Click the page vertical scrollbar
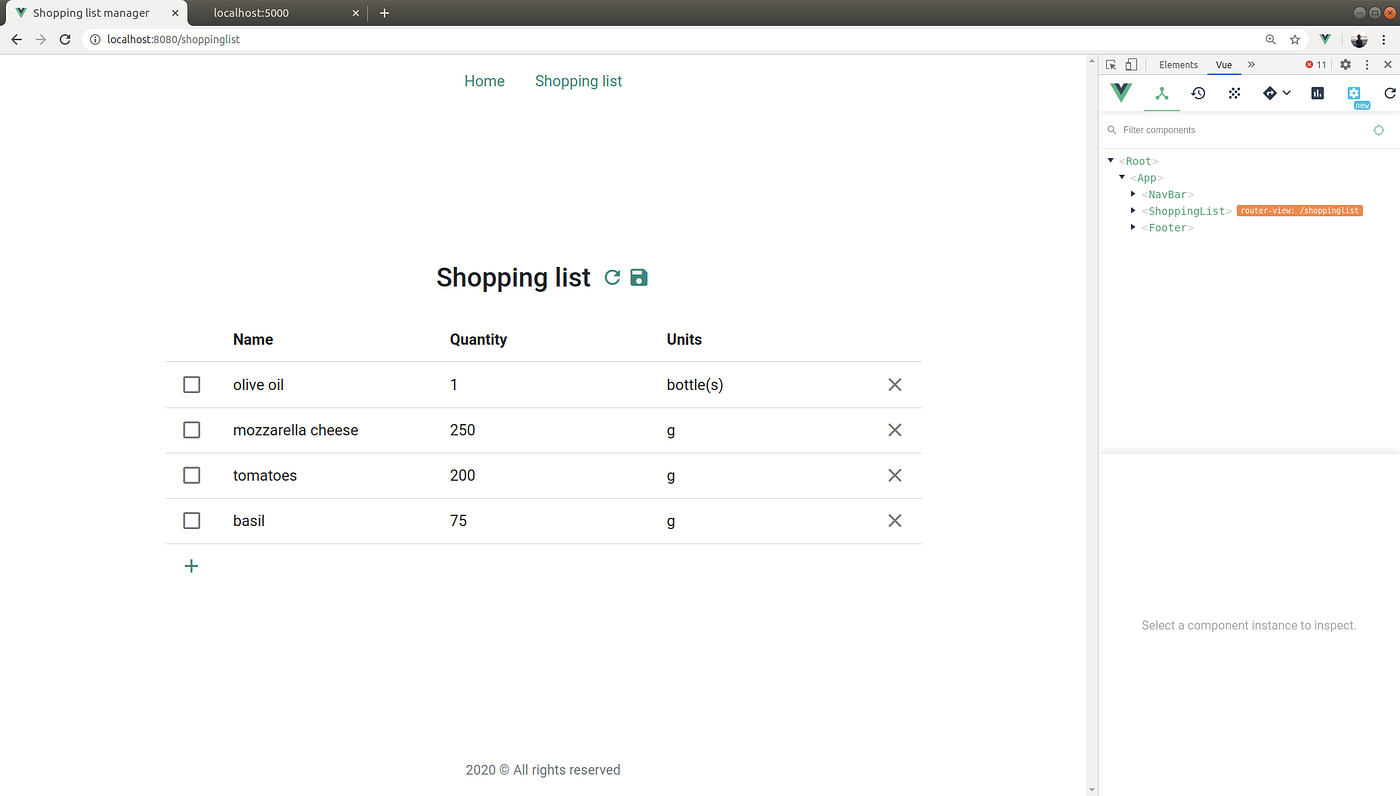Viewport: 1400px width, 796px height. coord(1091,425)
